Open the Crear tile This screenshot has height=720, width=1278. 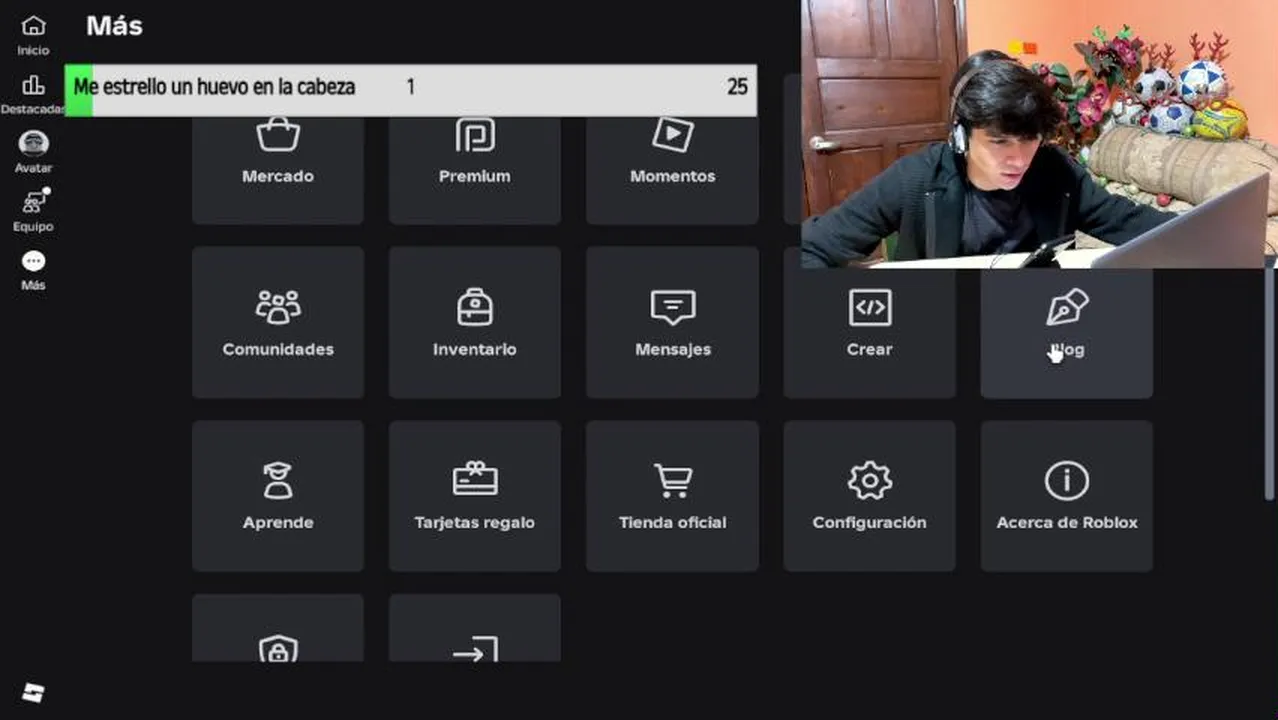[x=869, y=332]
